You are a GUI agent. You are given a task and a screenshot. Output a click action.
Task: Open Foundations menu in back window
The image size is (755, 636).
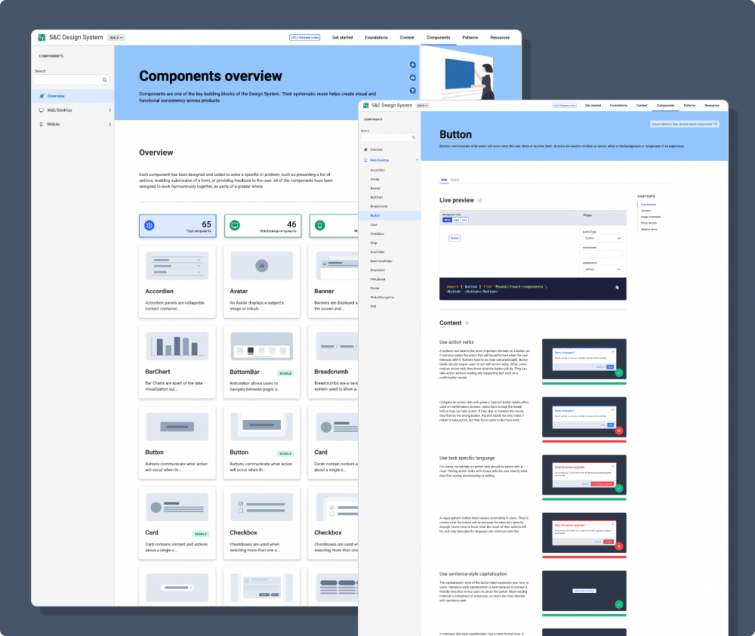click(x=376, y=38)
